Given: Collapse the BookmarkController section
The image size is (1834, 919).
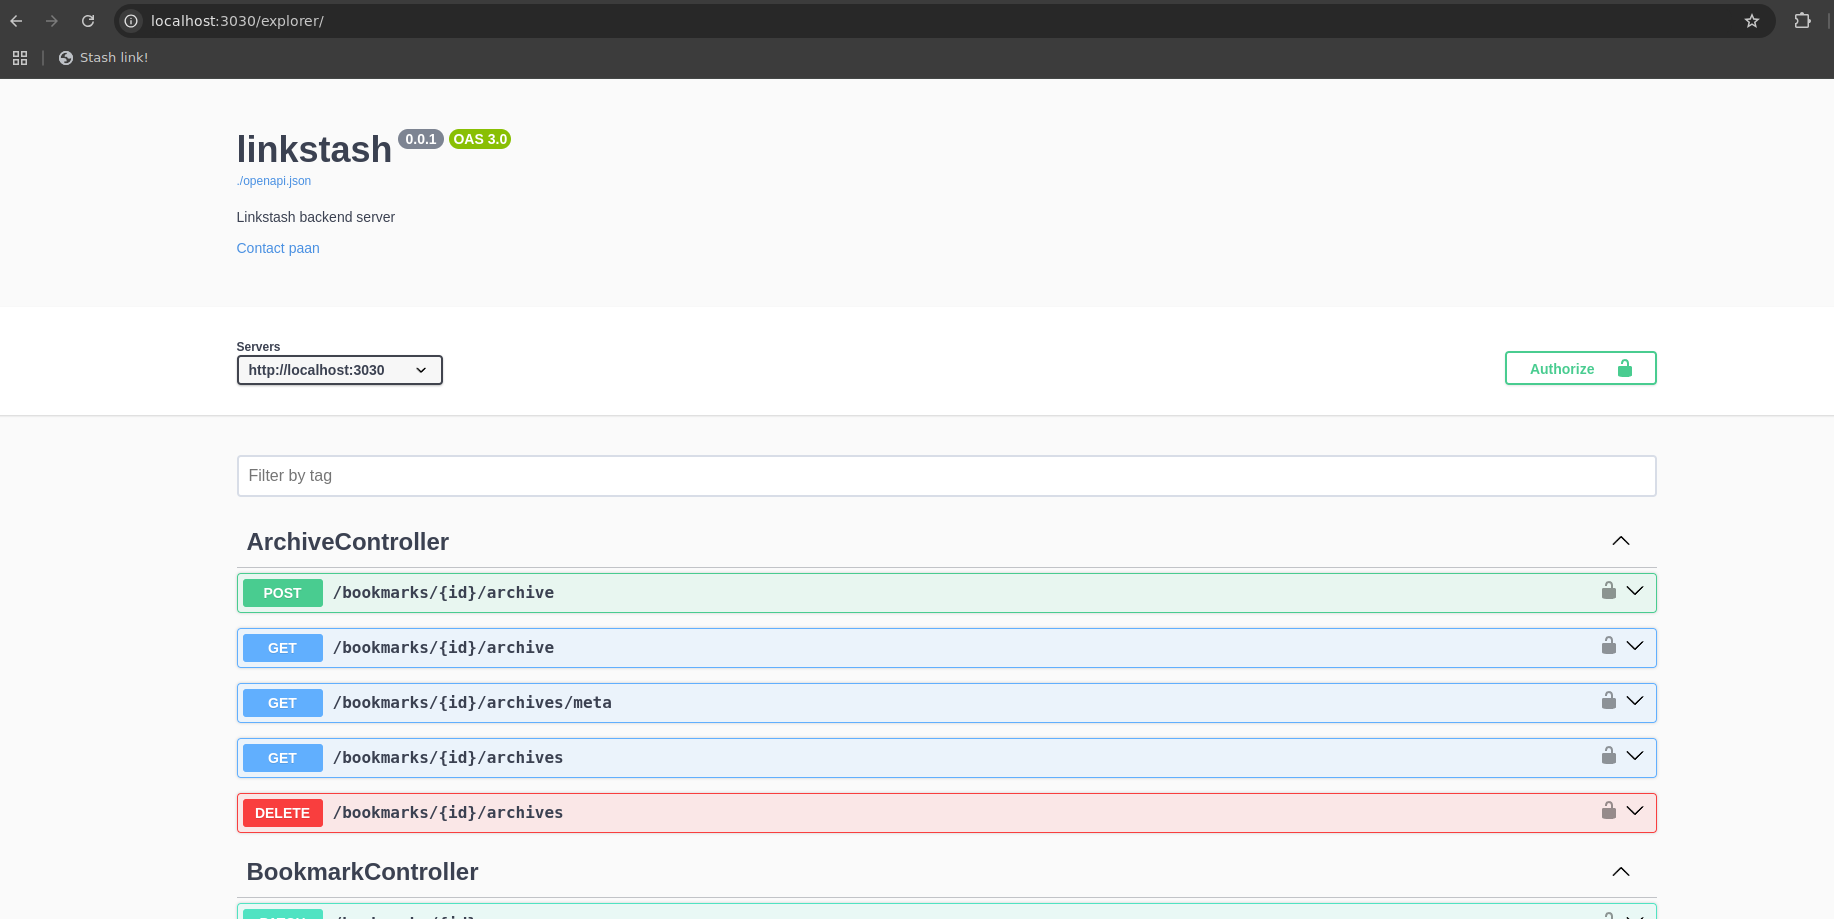Looking at the screenshot, I should click(x=1620, y=872).
